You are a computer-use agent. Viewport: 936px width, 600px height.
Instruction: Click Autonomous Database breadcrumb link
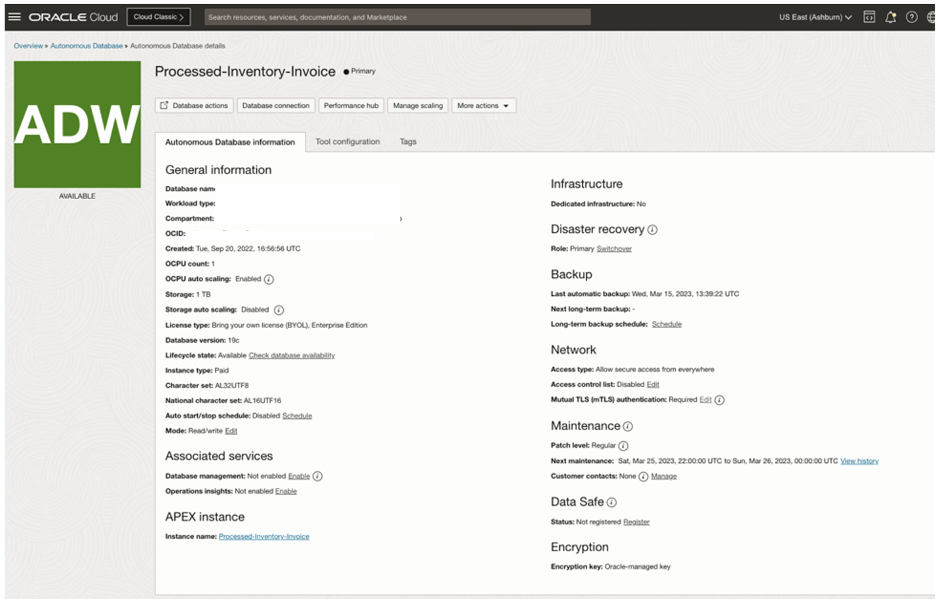pyautogui.click(x=87, y=46)
